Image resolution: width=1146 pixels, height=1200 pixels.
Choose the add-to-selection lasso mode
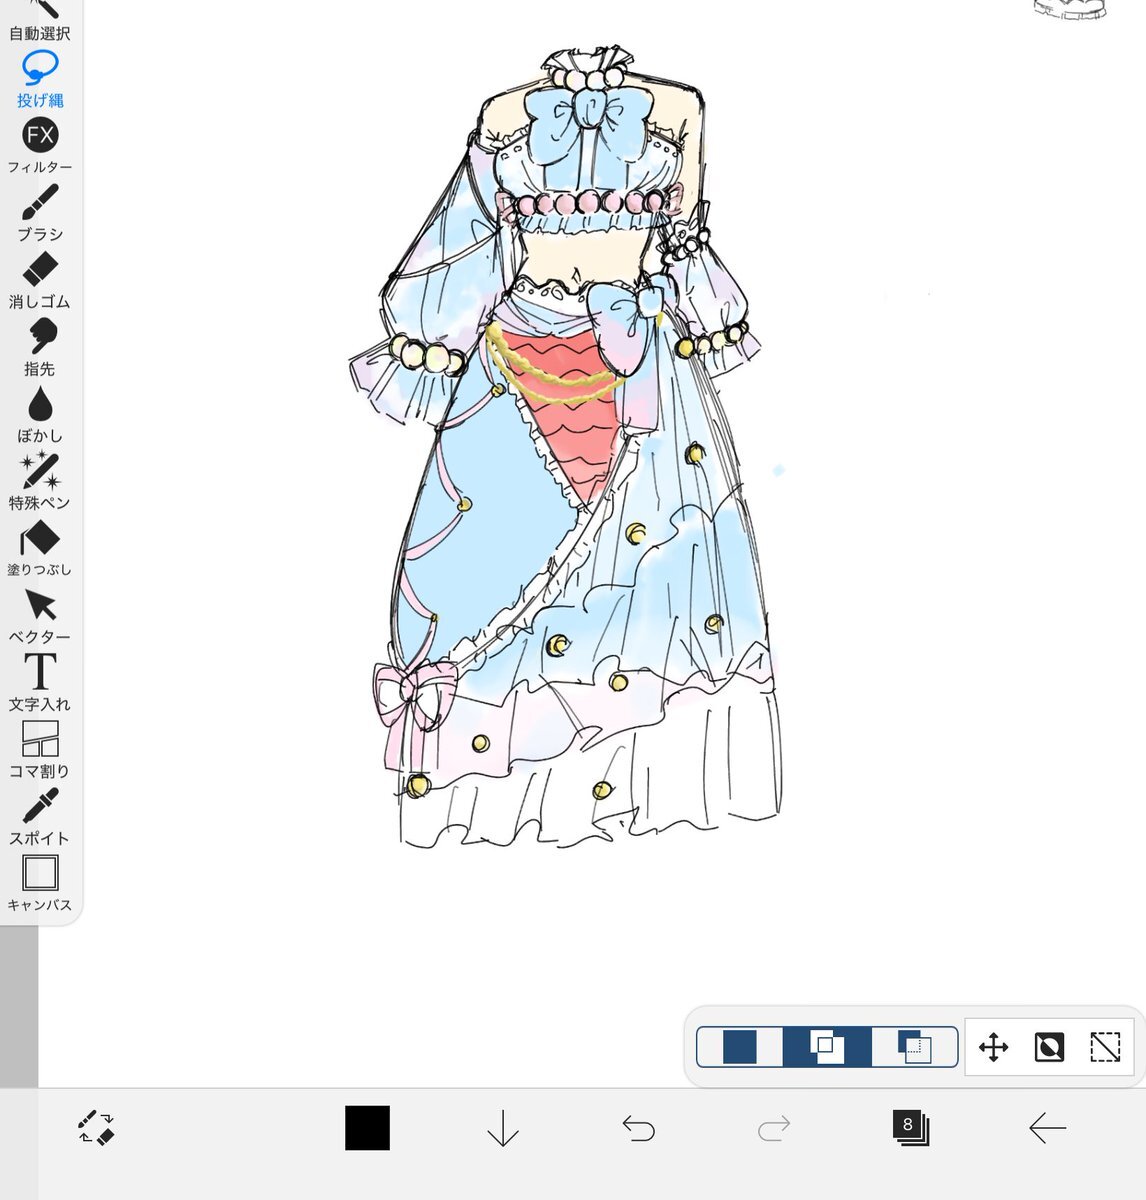point(827,1047)
